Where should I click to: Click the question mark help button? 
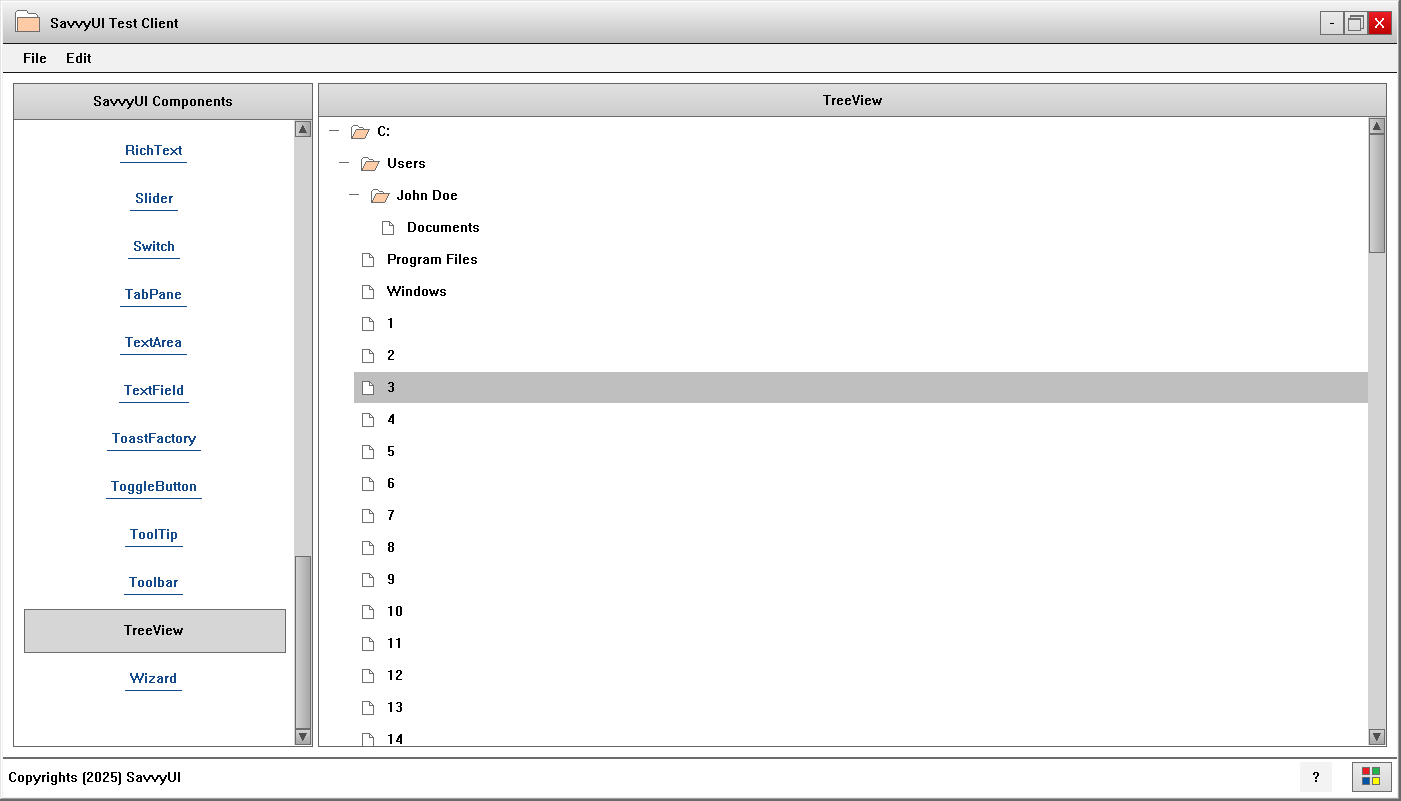[1315, 777]
